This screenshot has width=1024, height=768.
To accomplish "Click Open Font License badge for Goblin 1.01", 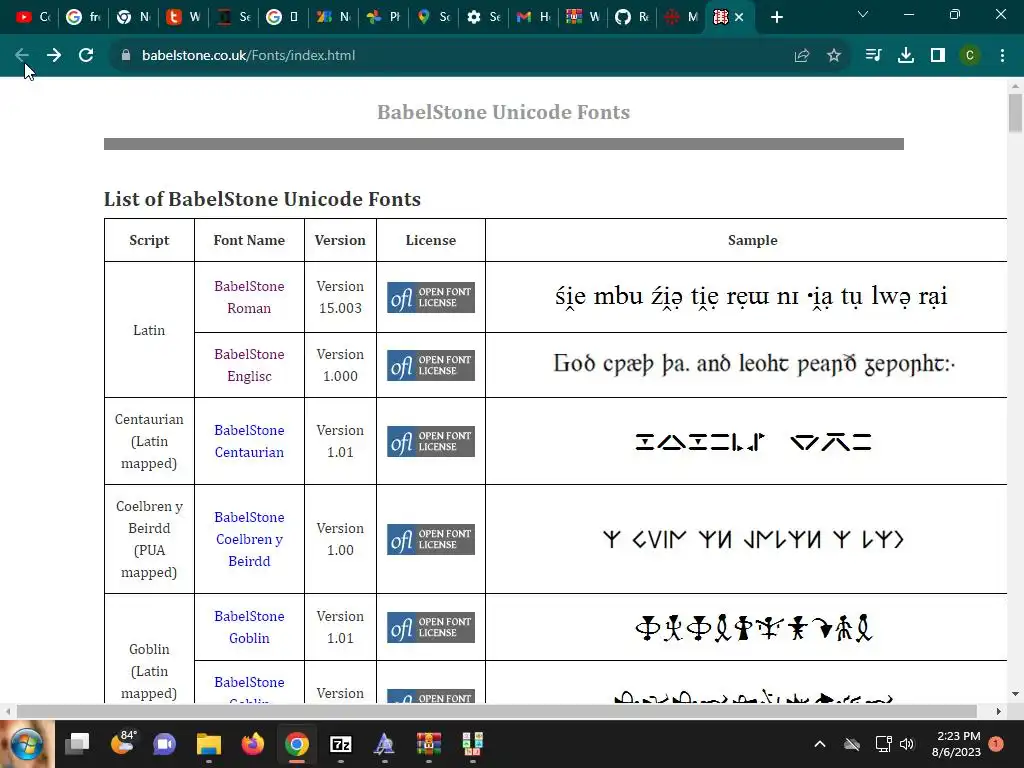I will click(x=430, y=628).
